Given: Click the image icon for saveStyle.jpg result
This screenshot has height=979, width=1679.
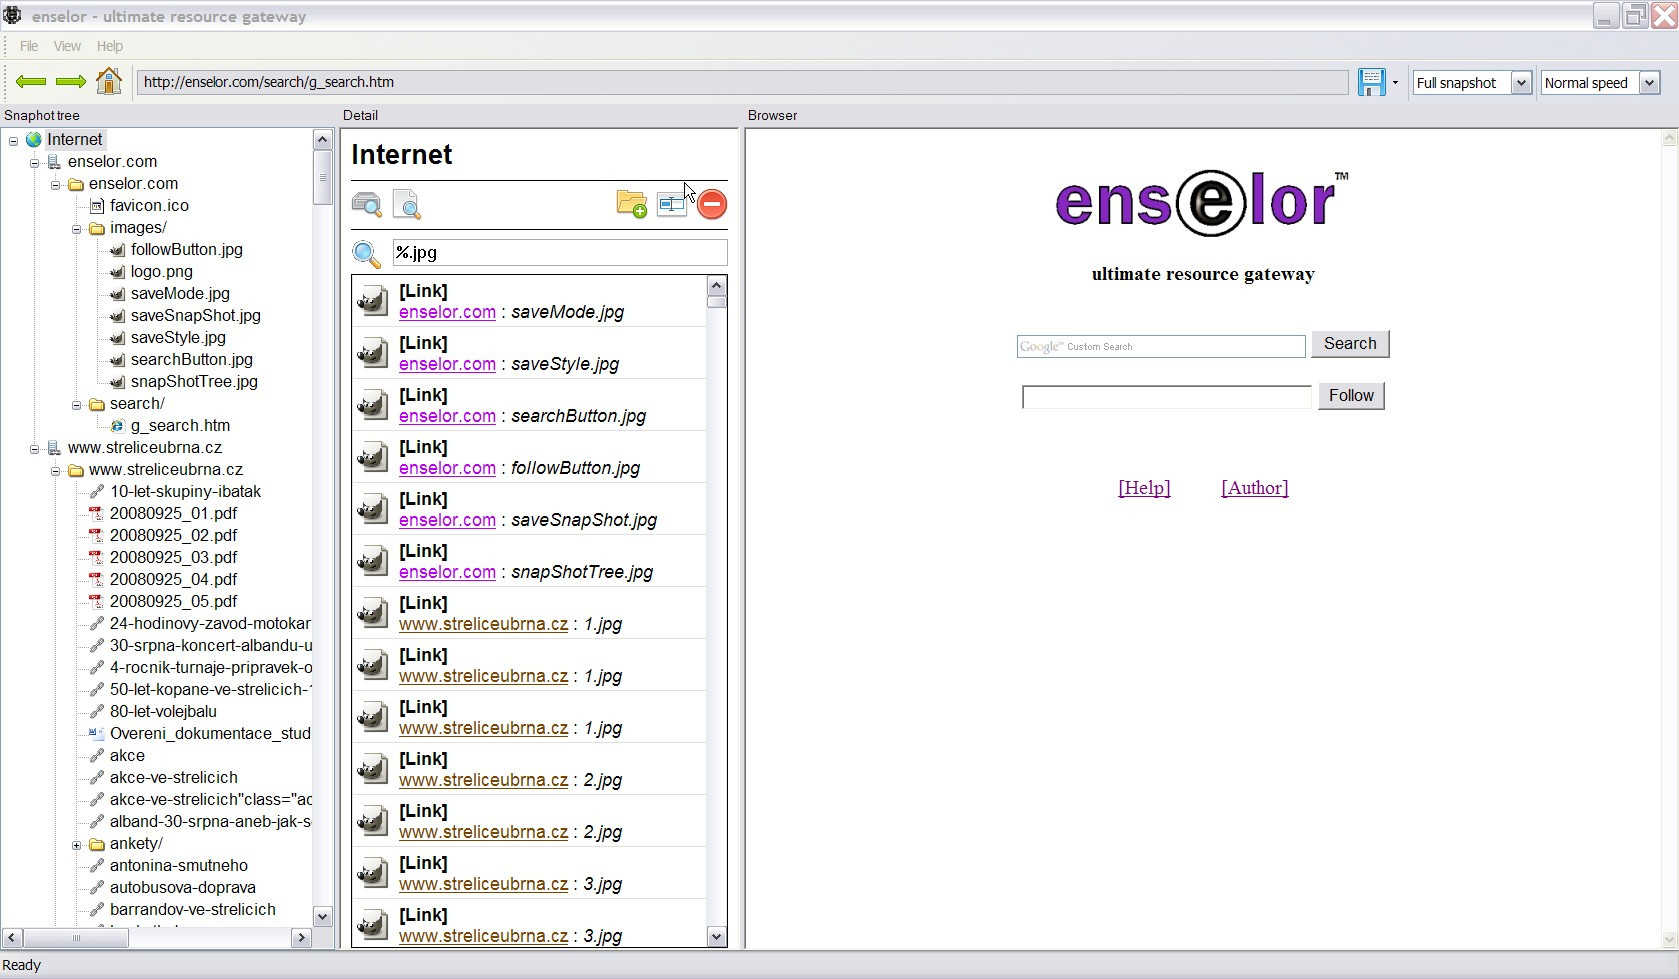Looking at the screenshot, I should pyautogui.click(x=372, y=353).
